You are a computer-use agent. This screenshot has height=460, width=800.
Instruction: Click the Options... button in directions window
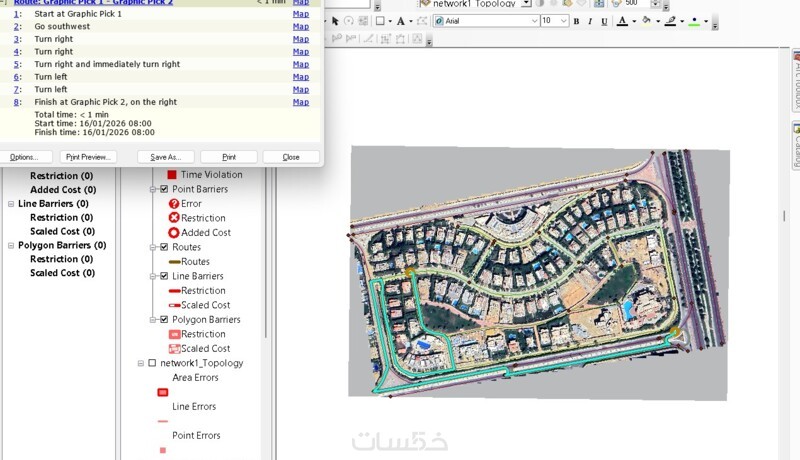(x=24, y=157)
